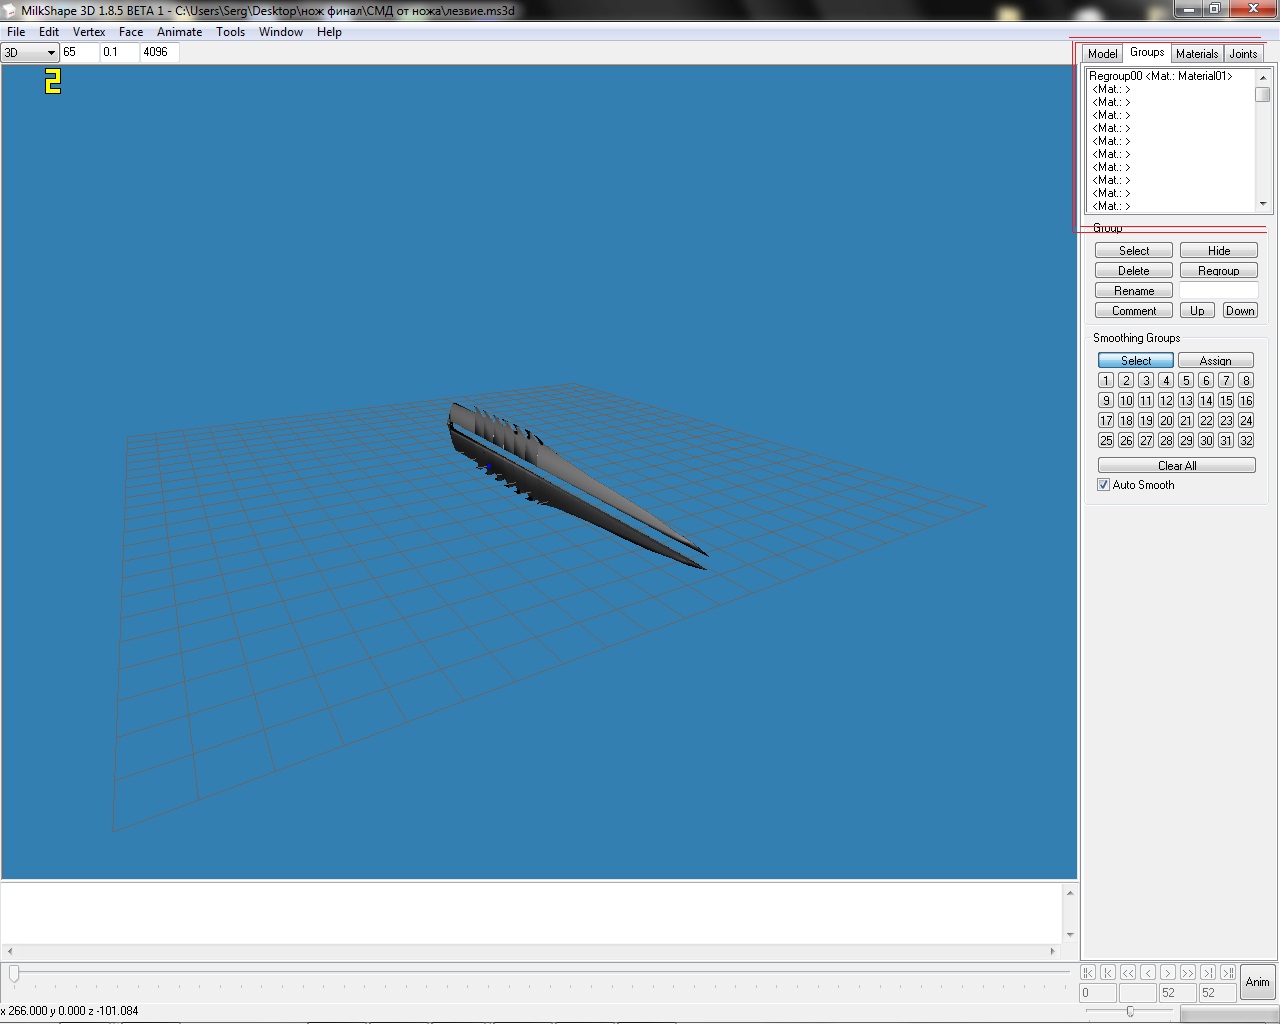
Task: Jump to the first animation frame
Action: tap(1088, 972)
